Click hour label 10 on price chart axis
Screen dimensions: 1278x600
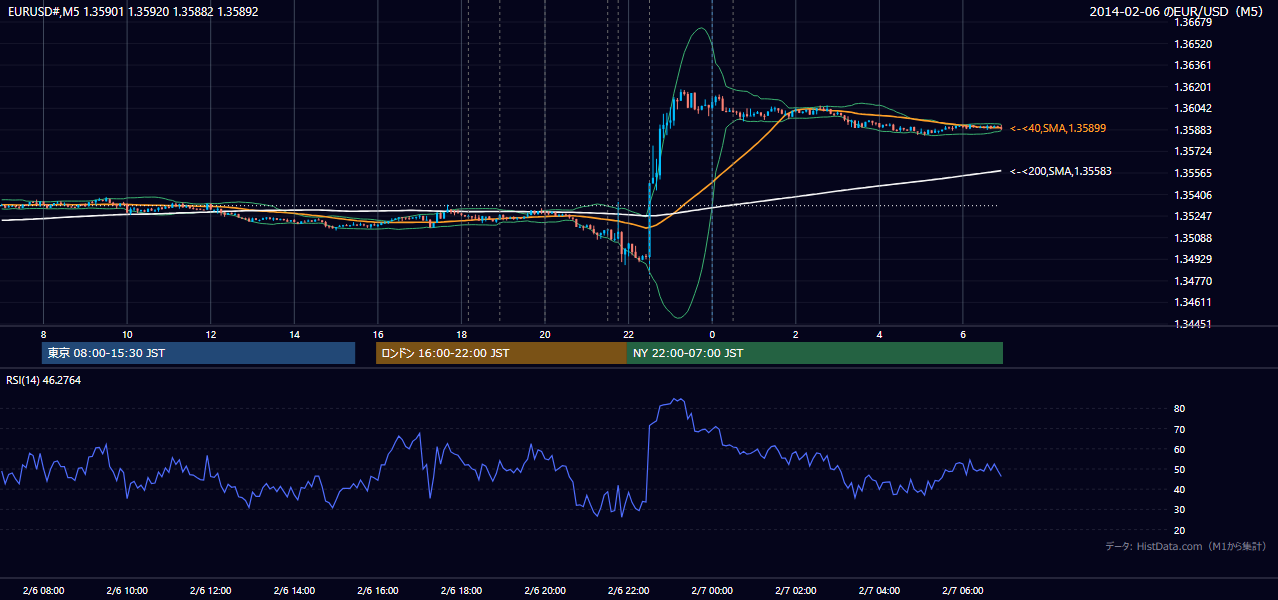click(127, 334)
